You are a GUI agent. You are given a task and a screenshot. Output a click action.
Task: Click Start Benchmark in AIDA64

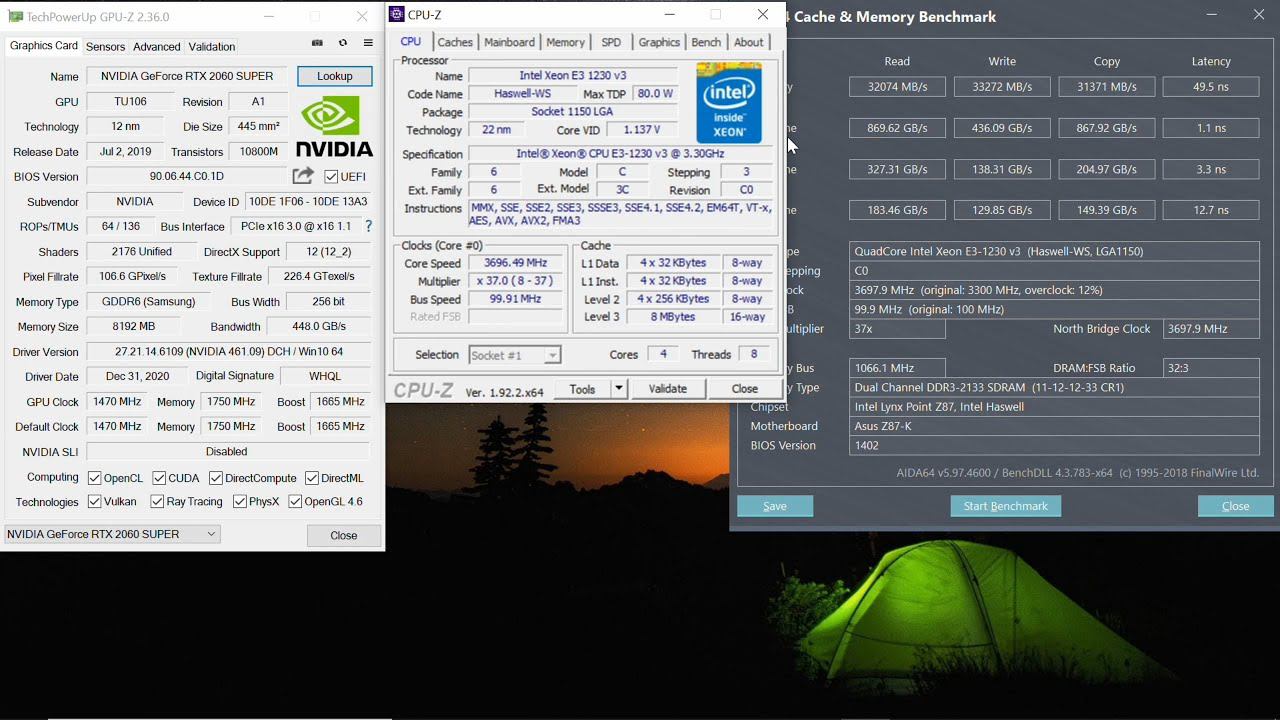click(1006, 506)
